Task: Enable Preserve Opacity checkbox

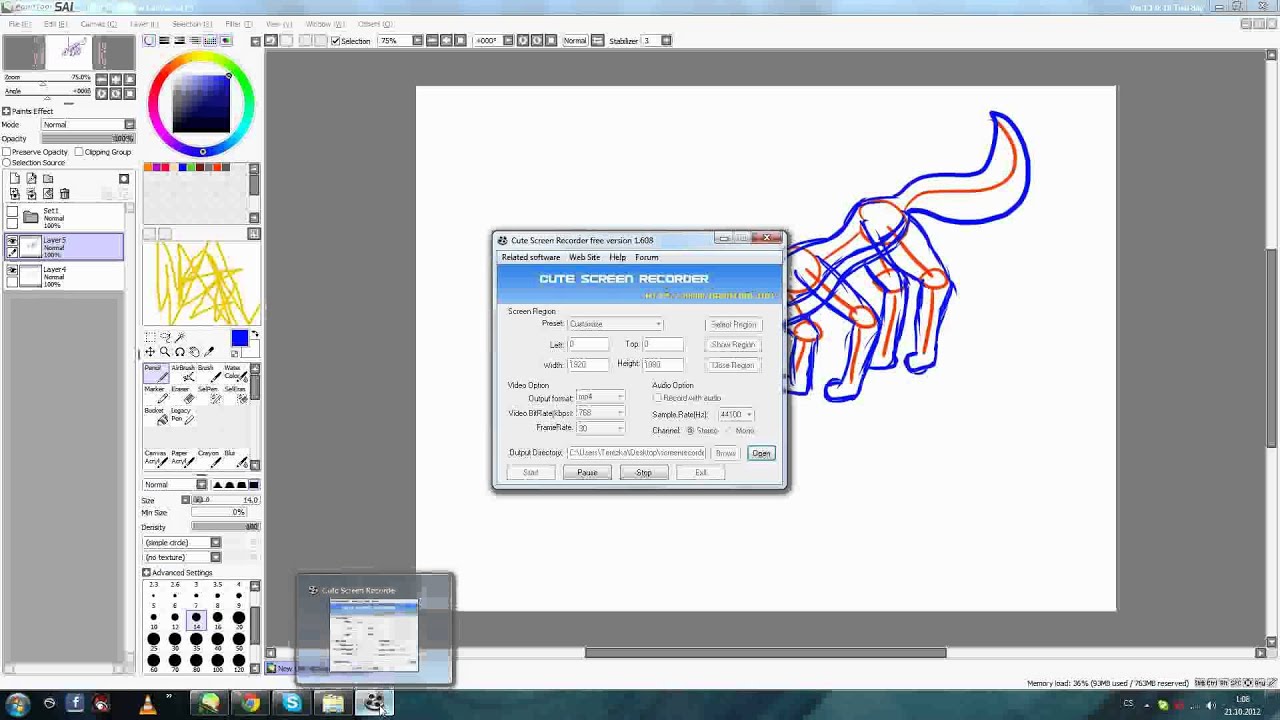Action: [x=6, y=152]
